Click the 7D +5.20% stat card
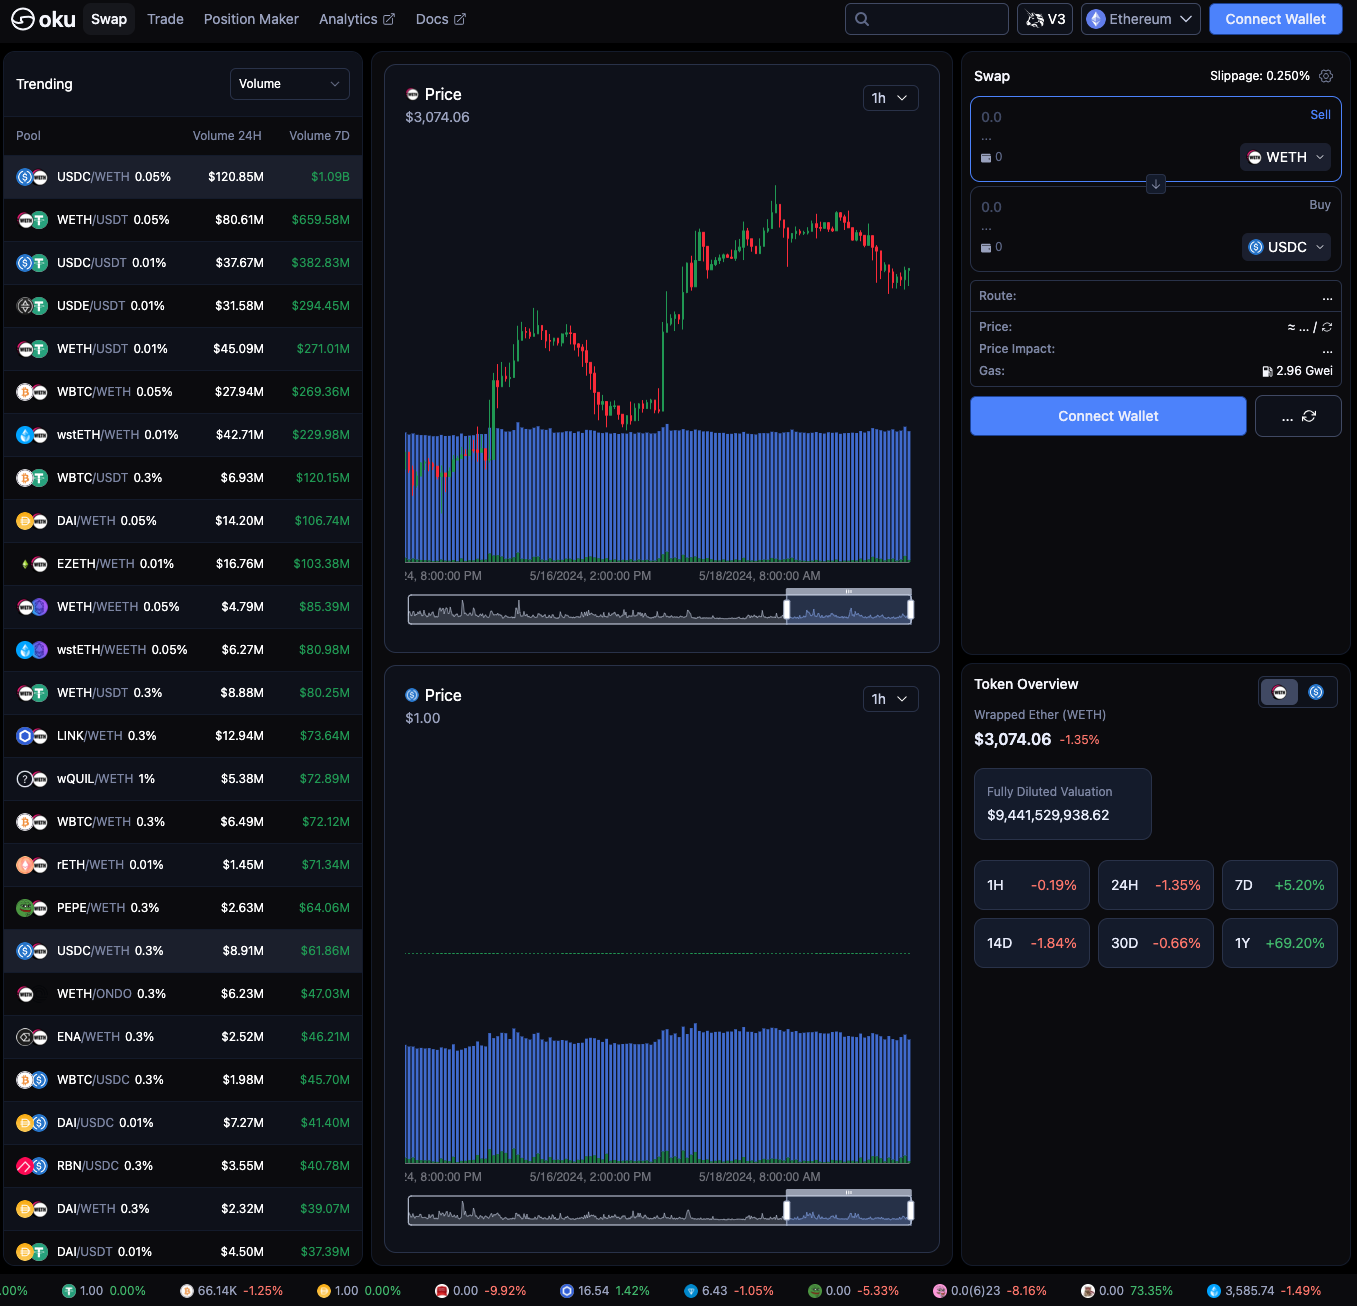Viewport: 1357px width, 1306px height. (x=1279, y=885)
